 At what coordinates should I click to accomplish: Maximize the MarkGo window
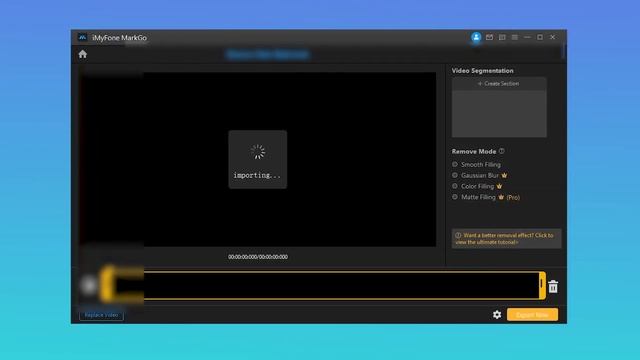coord(540,37)
